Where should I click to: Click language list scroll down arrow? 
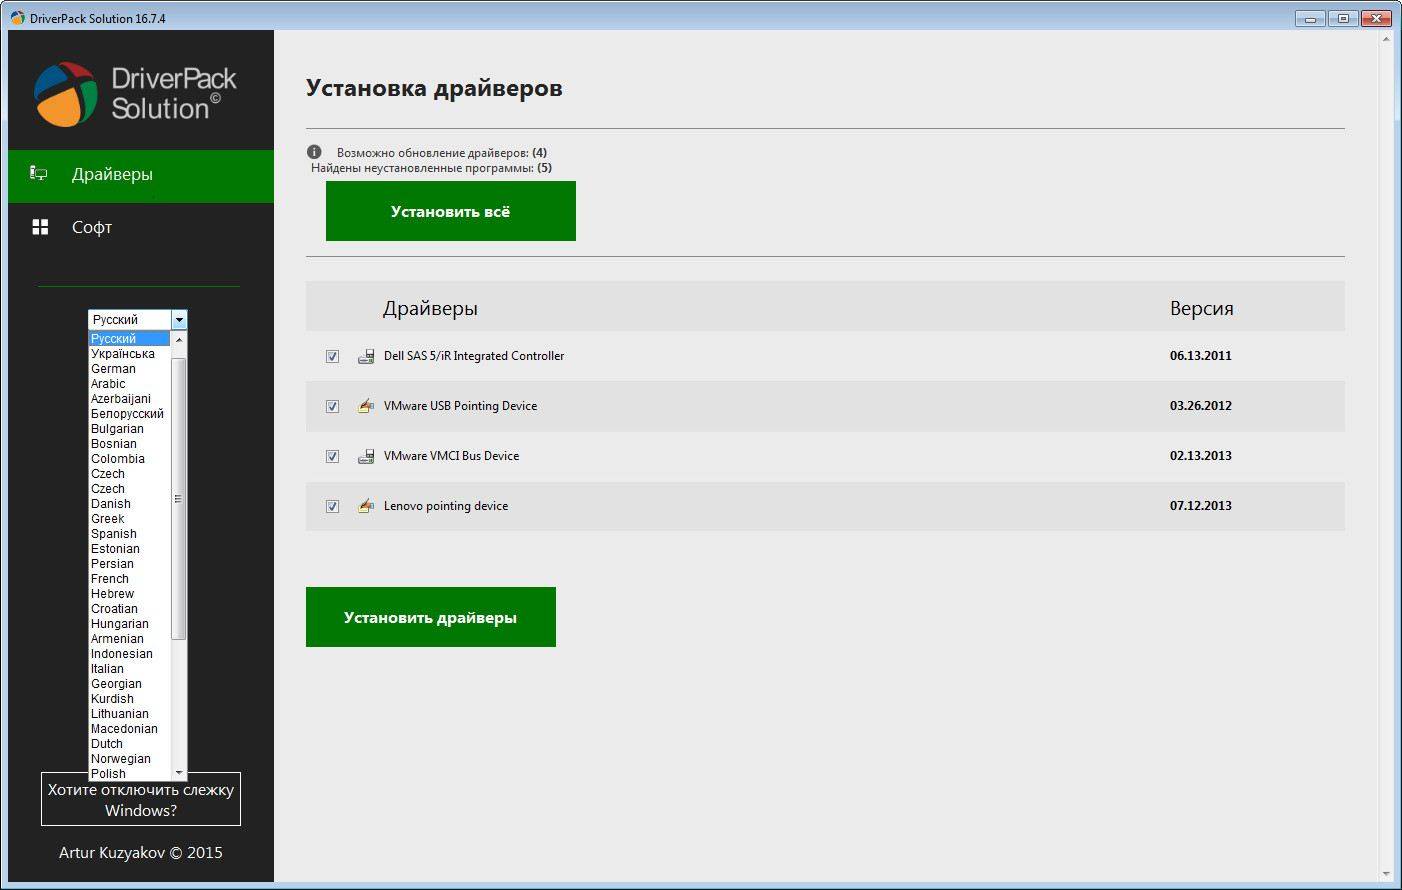179,773
